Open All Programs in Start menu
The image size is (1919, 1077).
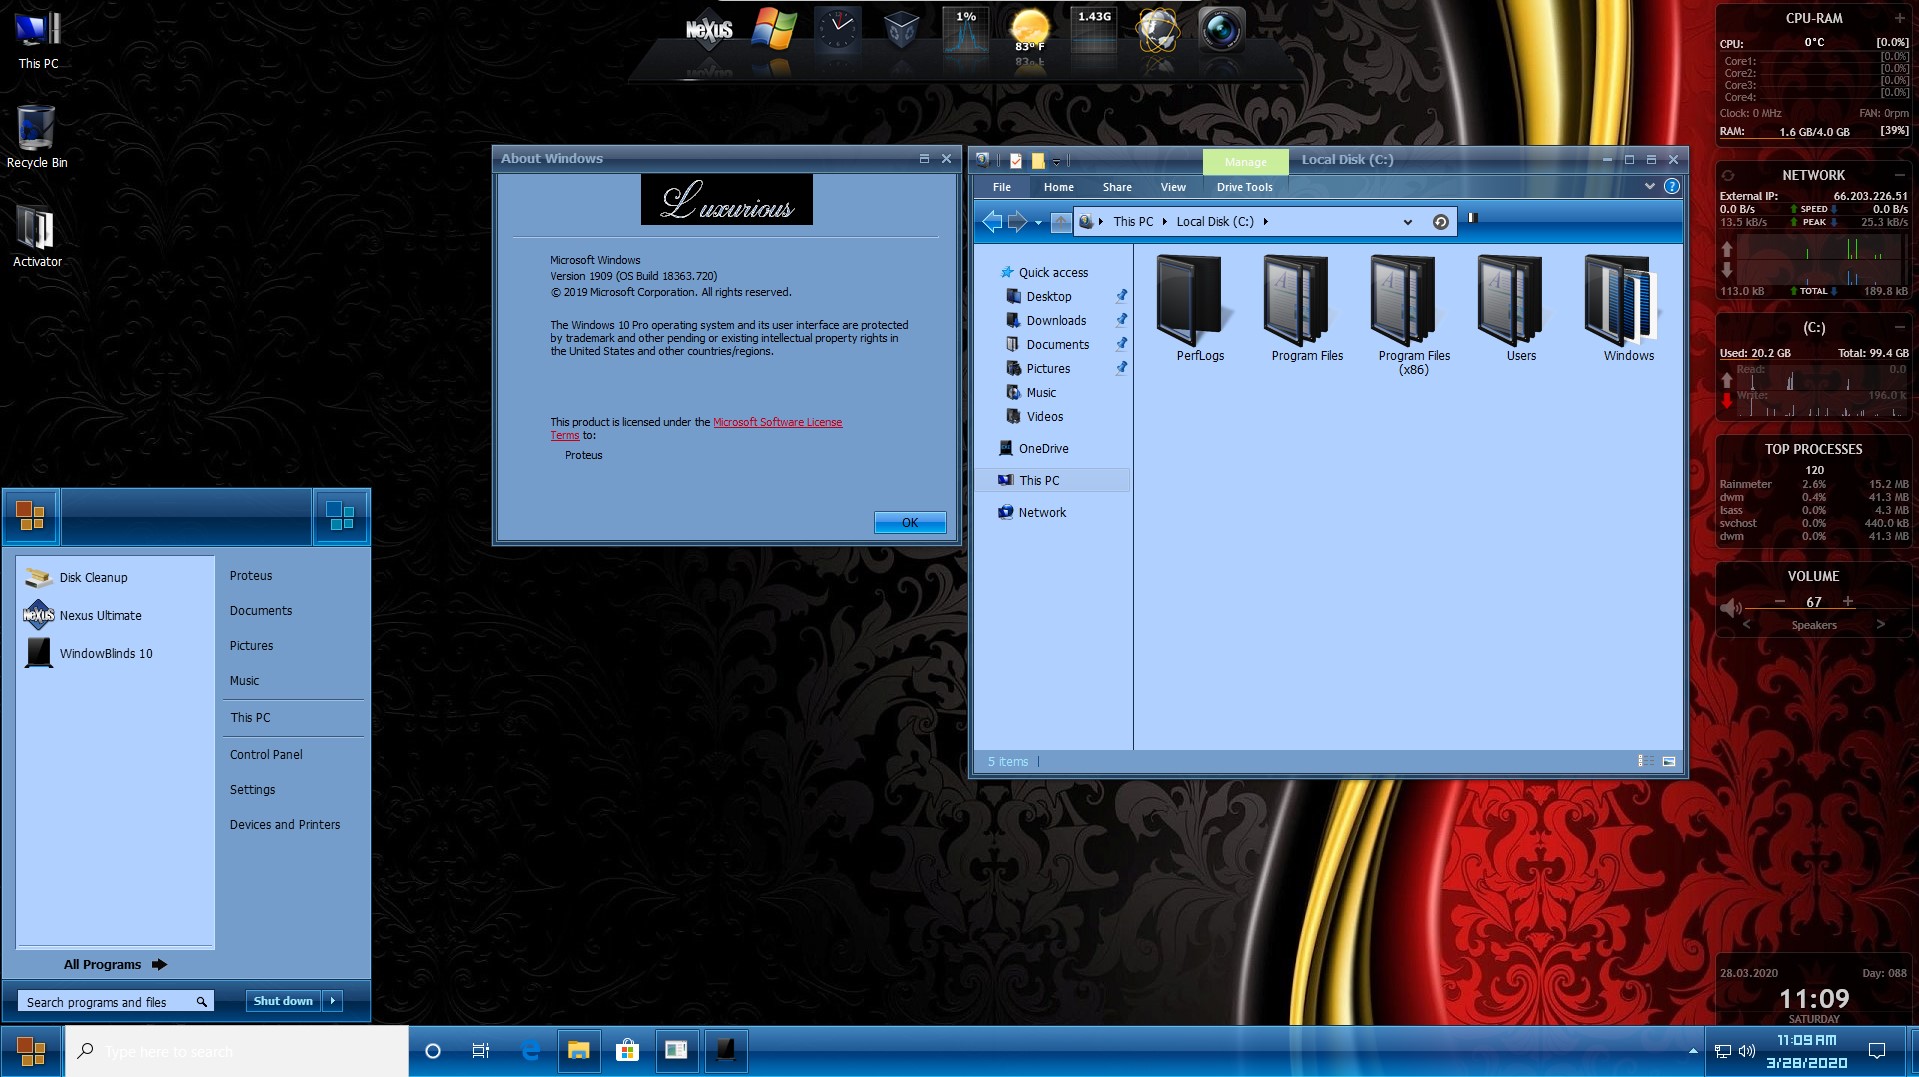click(115, 964)
